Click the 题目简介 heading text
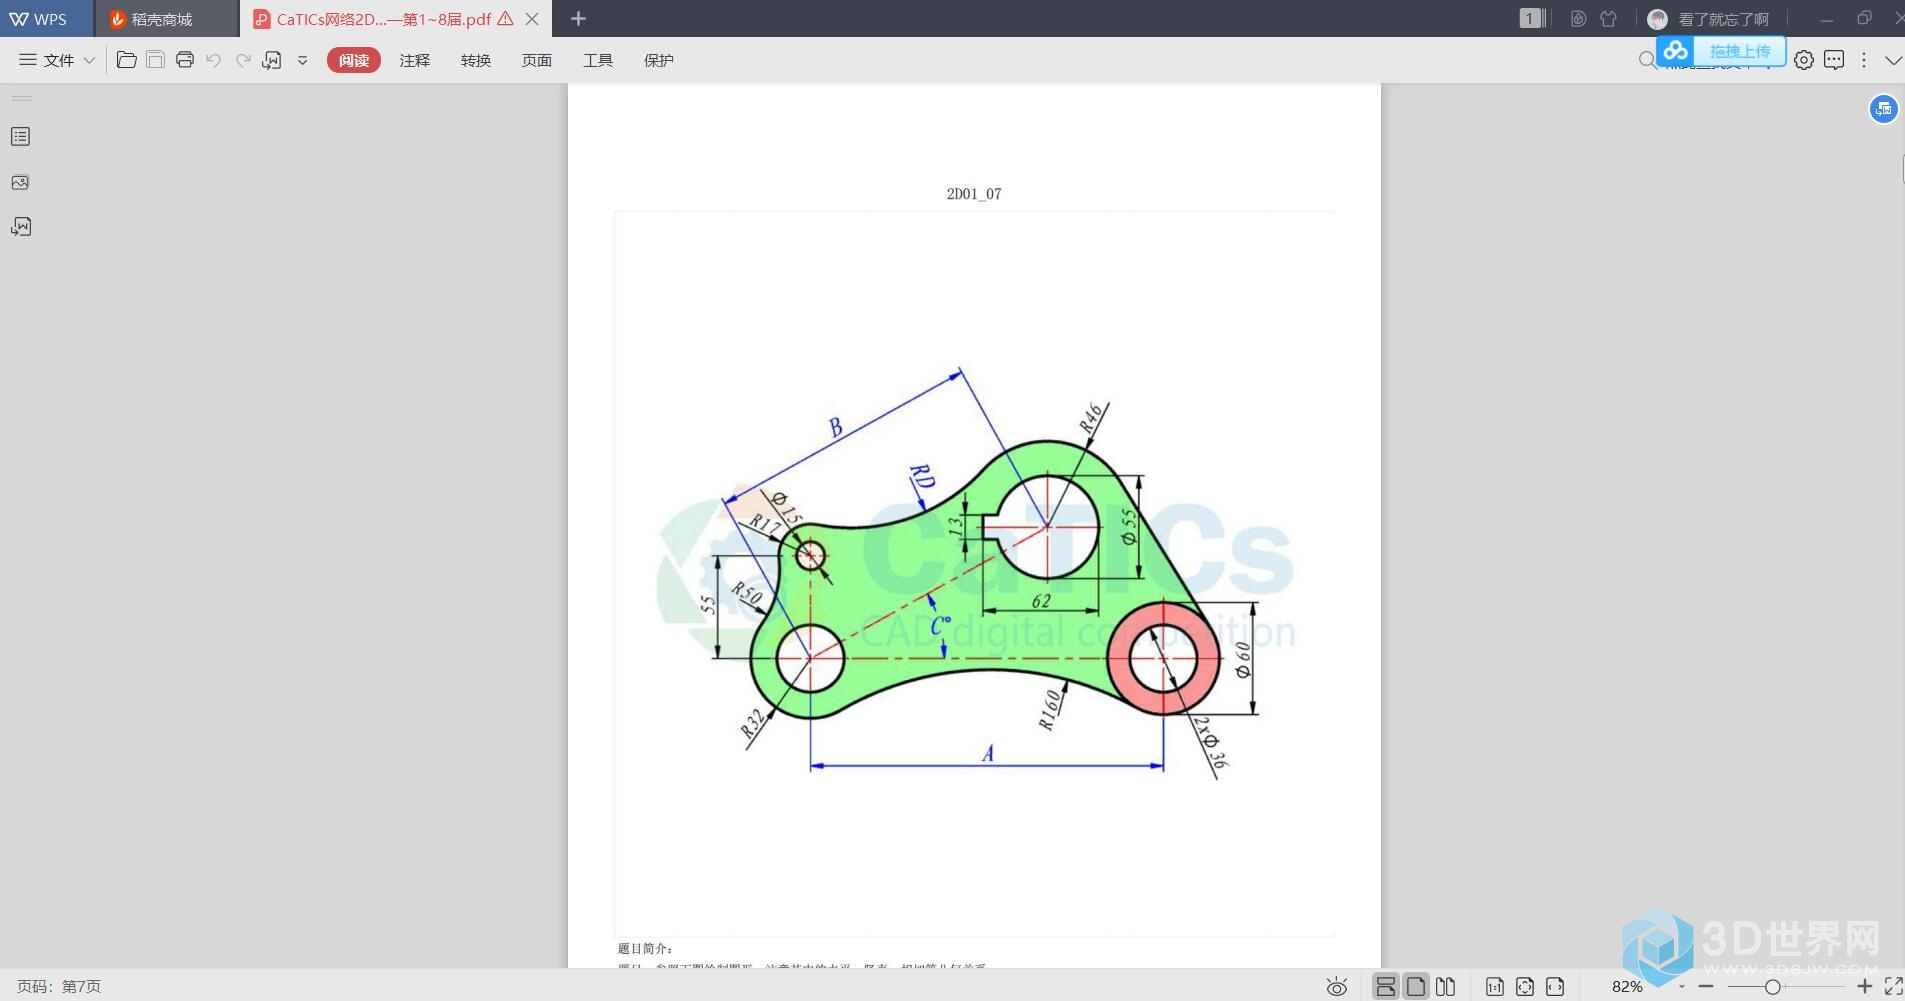Viewport: 1905px width, 1001px height. coord(645,949)
